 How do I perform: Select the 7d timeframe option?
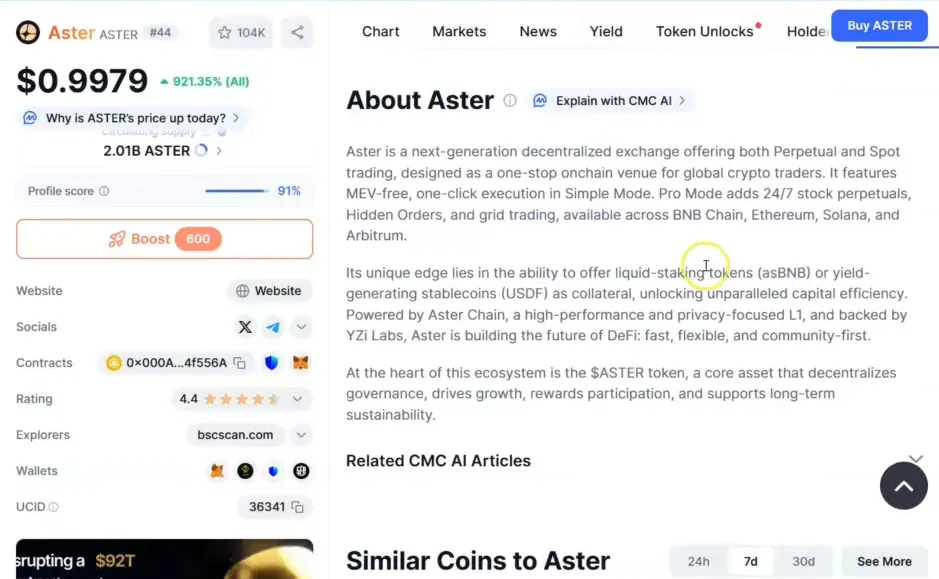coord(750,562)
